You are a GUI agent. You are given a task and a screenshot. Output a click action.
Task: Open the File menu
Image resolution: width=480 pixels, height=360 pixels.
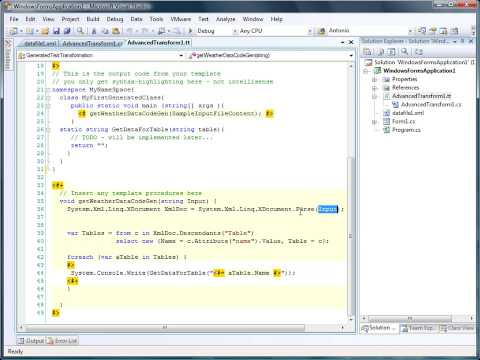coord(14,19)
